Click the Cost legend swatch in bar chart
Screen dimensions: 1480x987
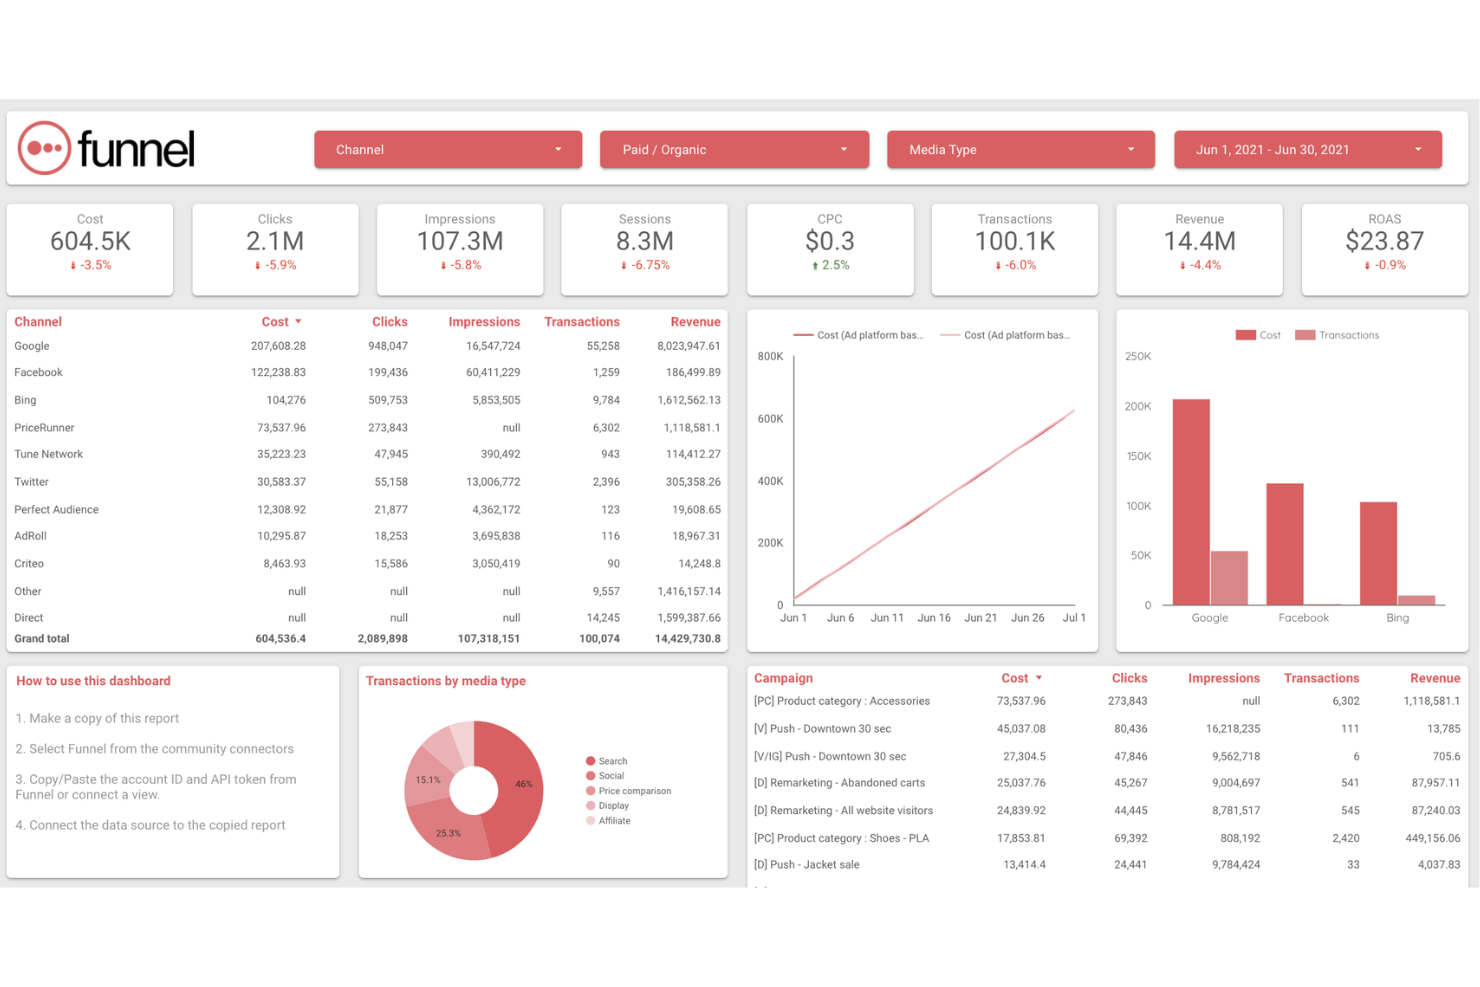(1245, 335)
